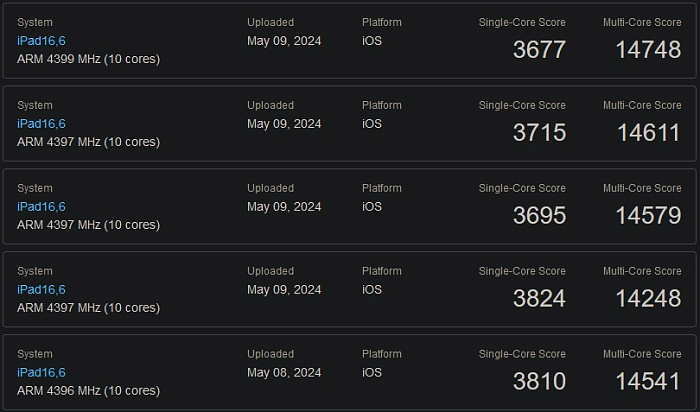
Task: Open iPad16,6 link in the 3677 single-core row
Action: pos(41,41)
